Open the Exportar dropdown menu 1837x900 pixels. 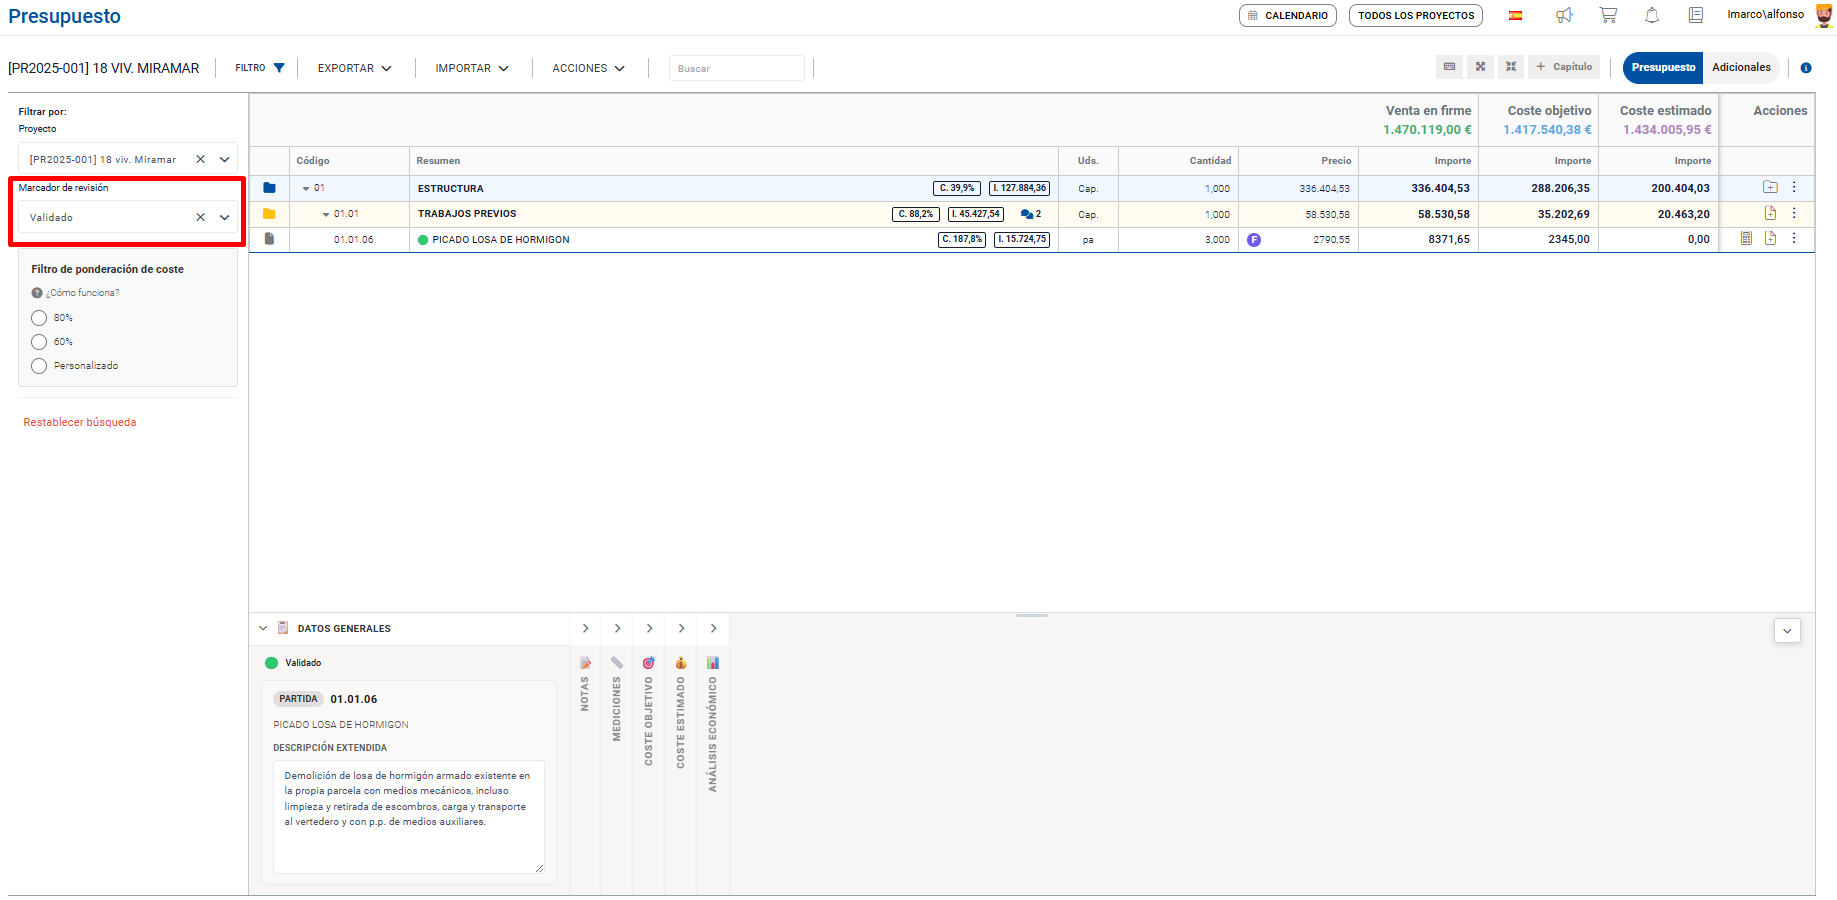pos(354,68)
